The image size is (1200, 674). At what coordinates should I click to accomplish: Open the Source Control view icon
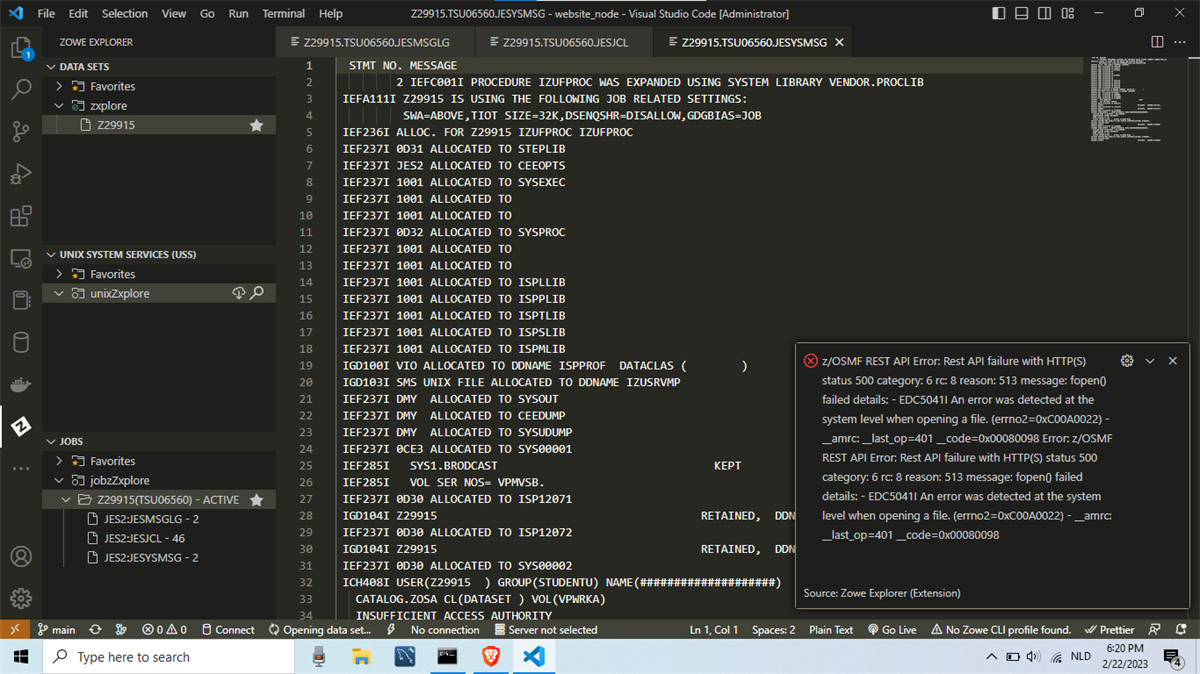[x=21, y=132]
